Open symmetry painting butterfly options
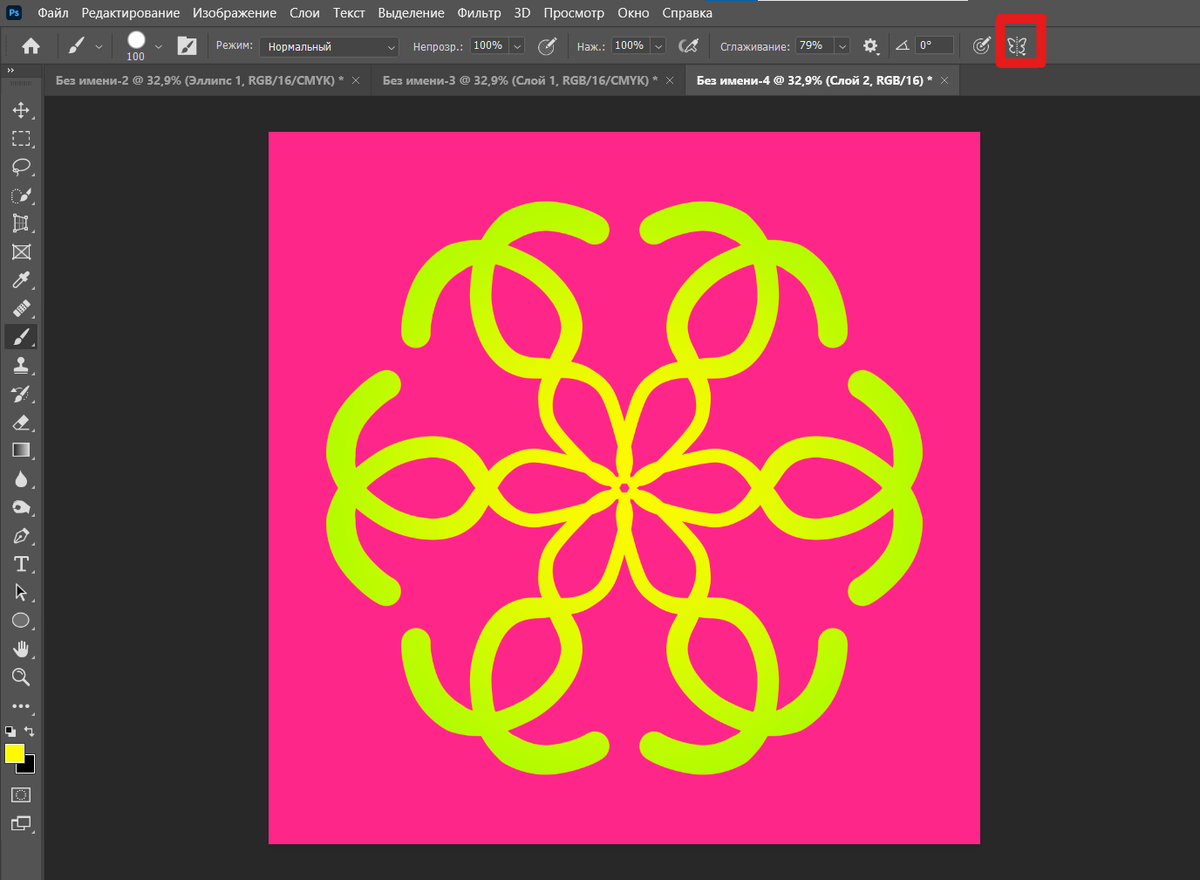Viewport: 1200px width, 880px height. pyautogui.click(x=1017, y=46)
